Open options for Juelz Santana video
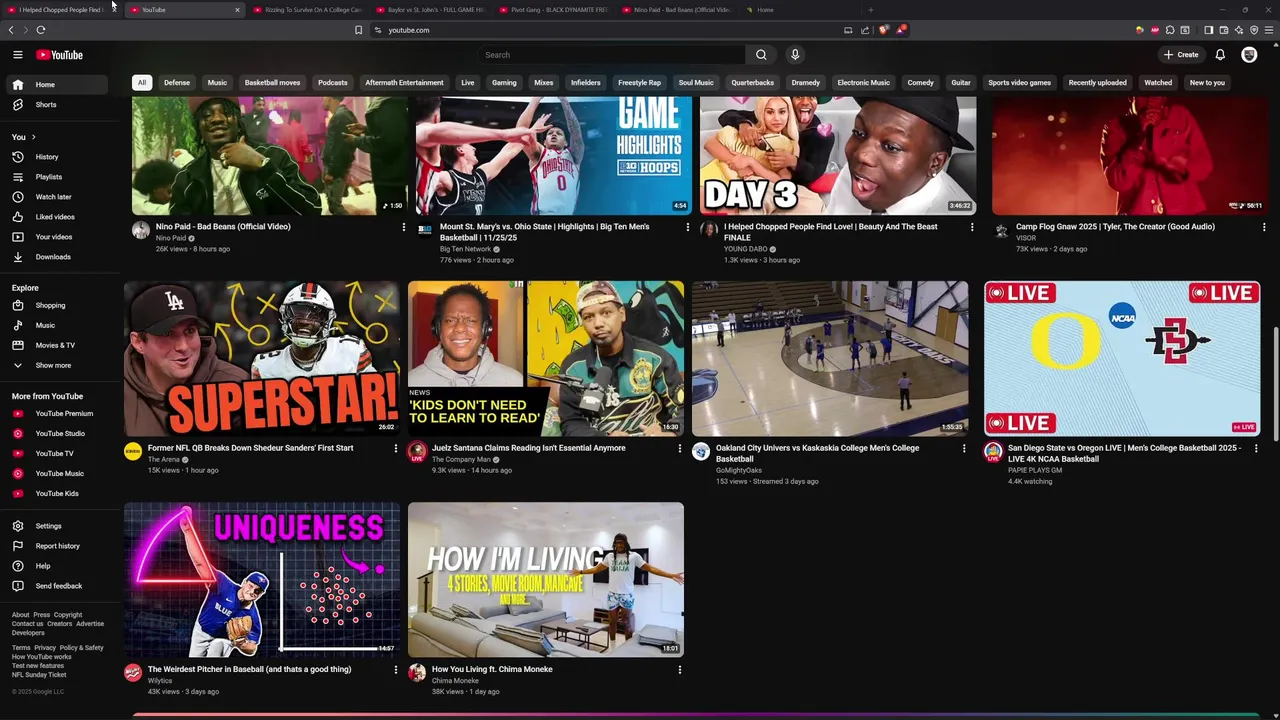This screenshot has height=720, width=1280. 679,448
